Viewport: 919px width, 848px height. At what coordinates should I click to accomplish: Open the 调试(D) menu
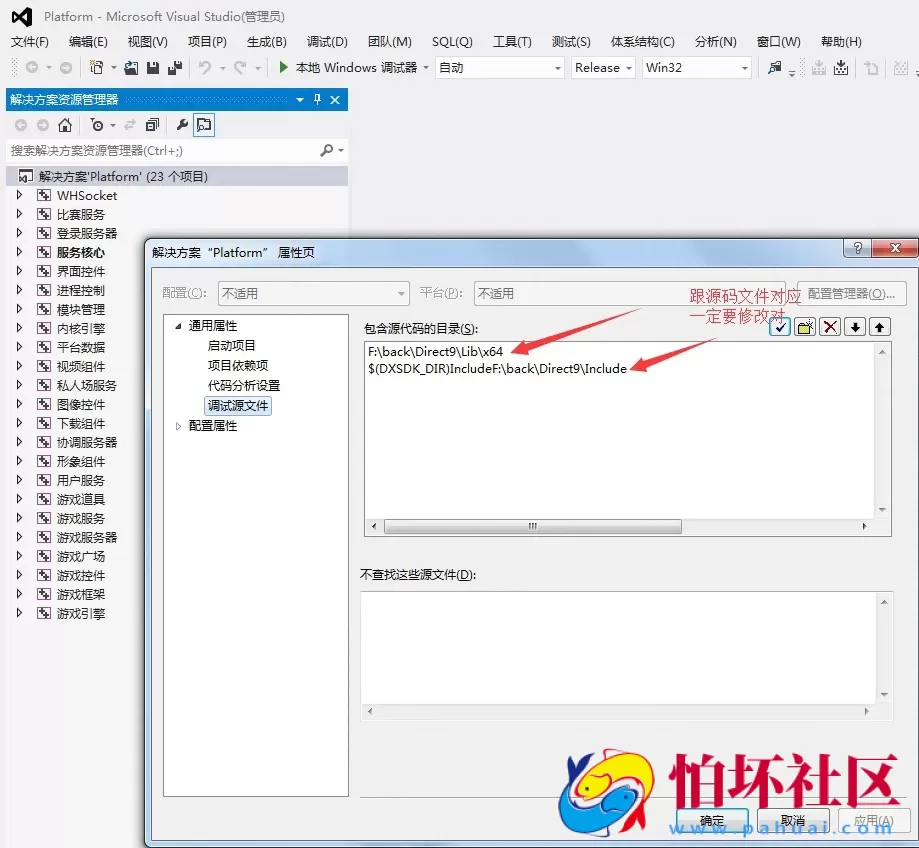(325, 41)
